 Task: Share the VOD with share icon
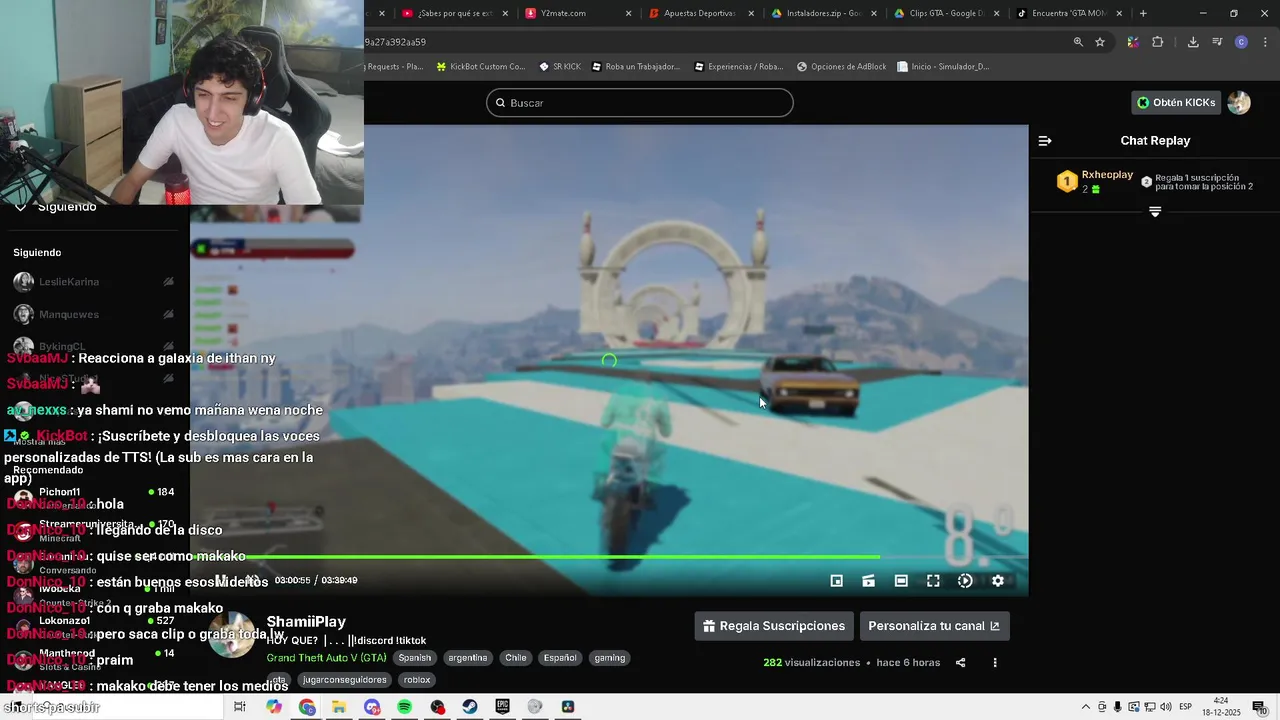(961, 662)
